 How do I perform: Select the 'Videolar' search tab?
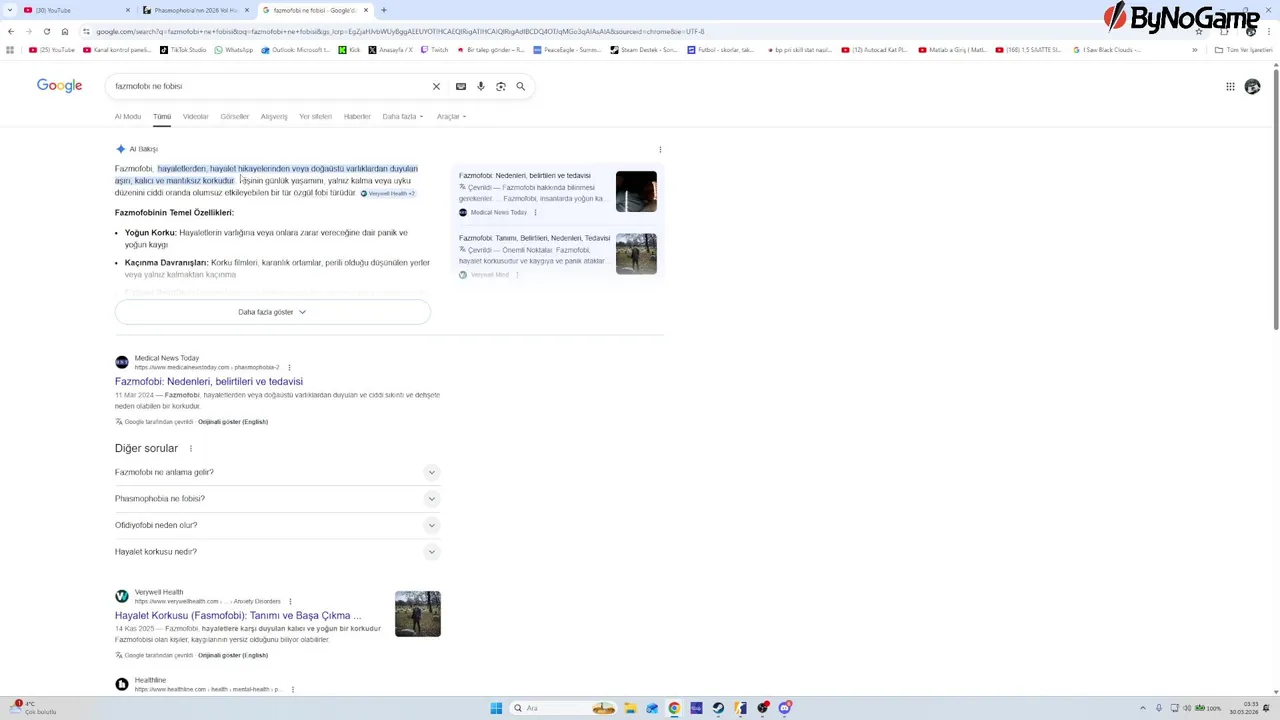coord(195,117)
